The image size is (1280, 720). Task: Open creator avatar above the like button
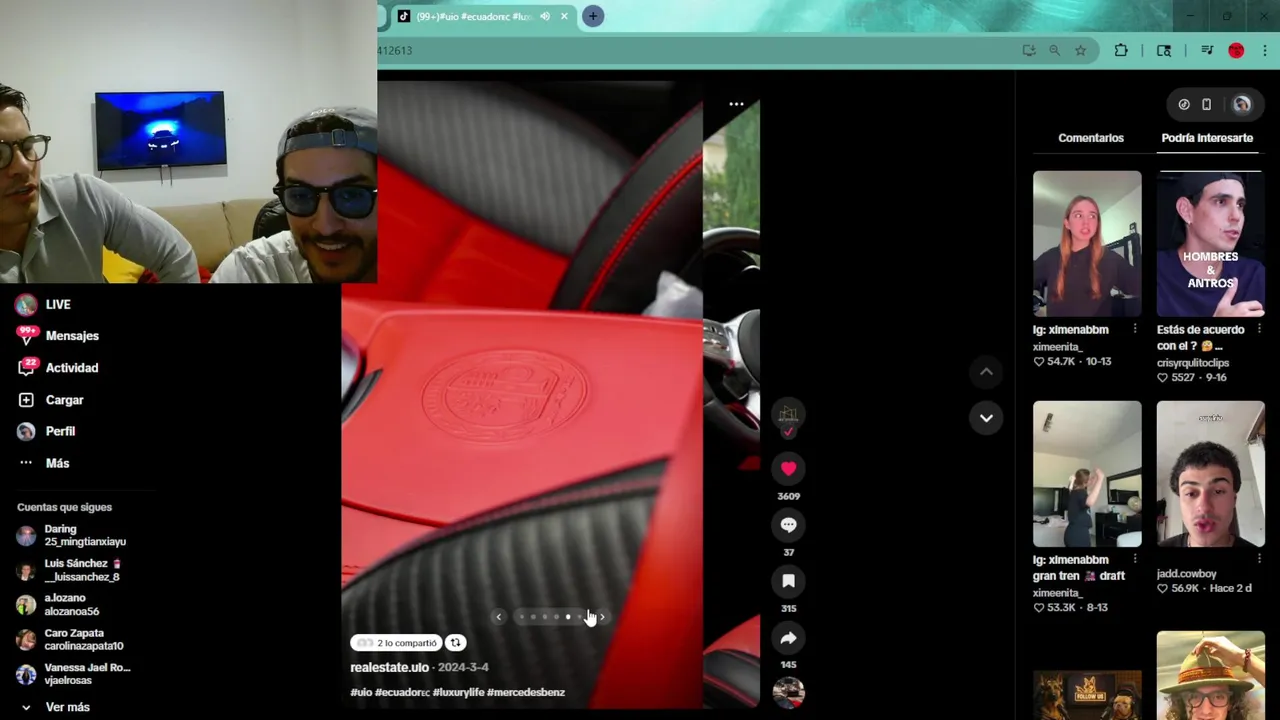(788, 413)
